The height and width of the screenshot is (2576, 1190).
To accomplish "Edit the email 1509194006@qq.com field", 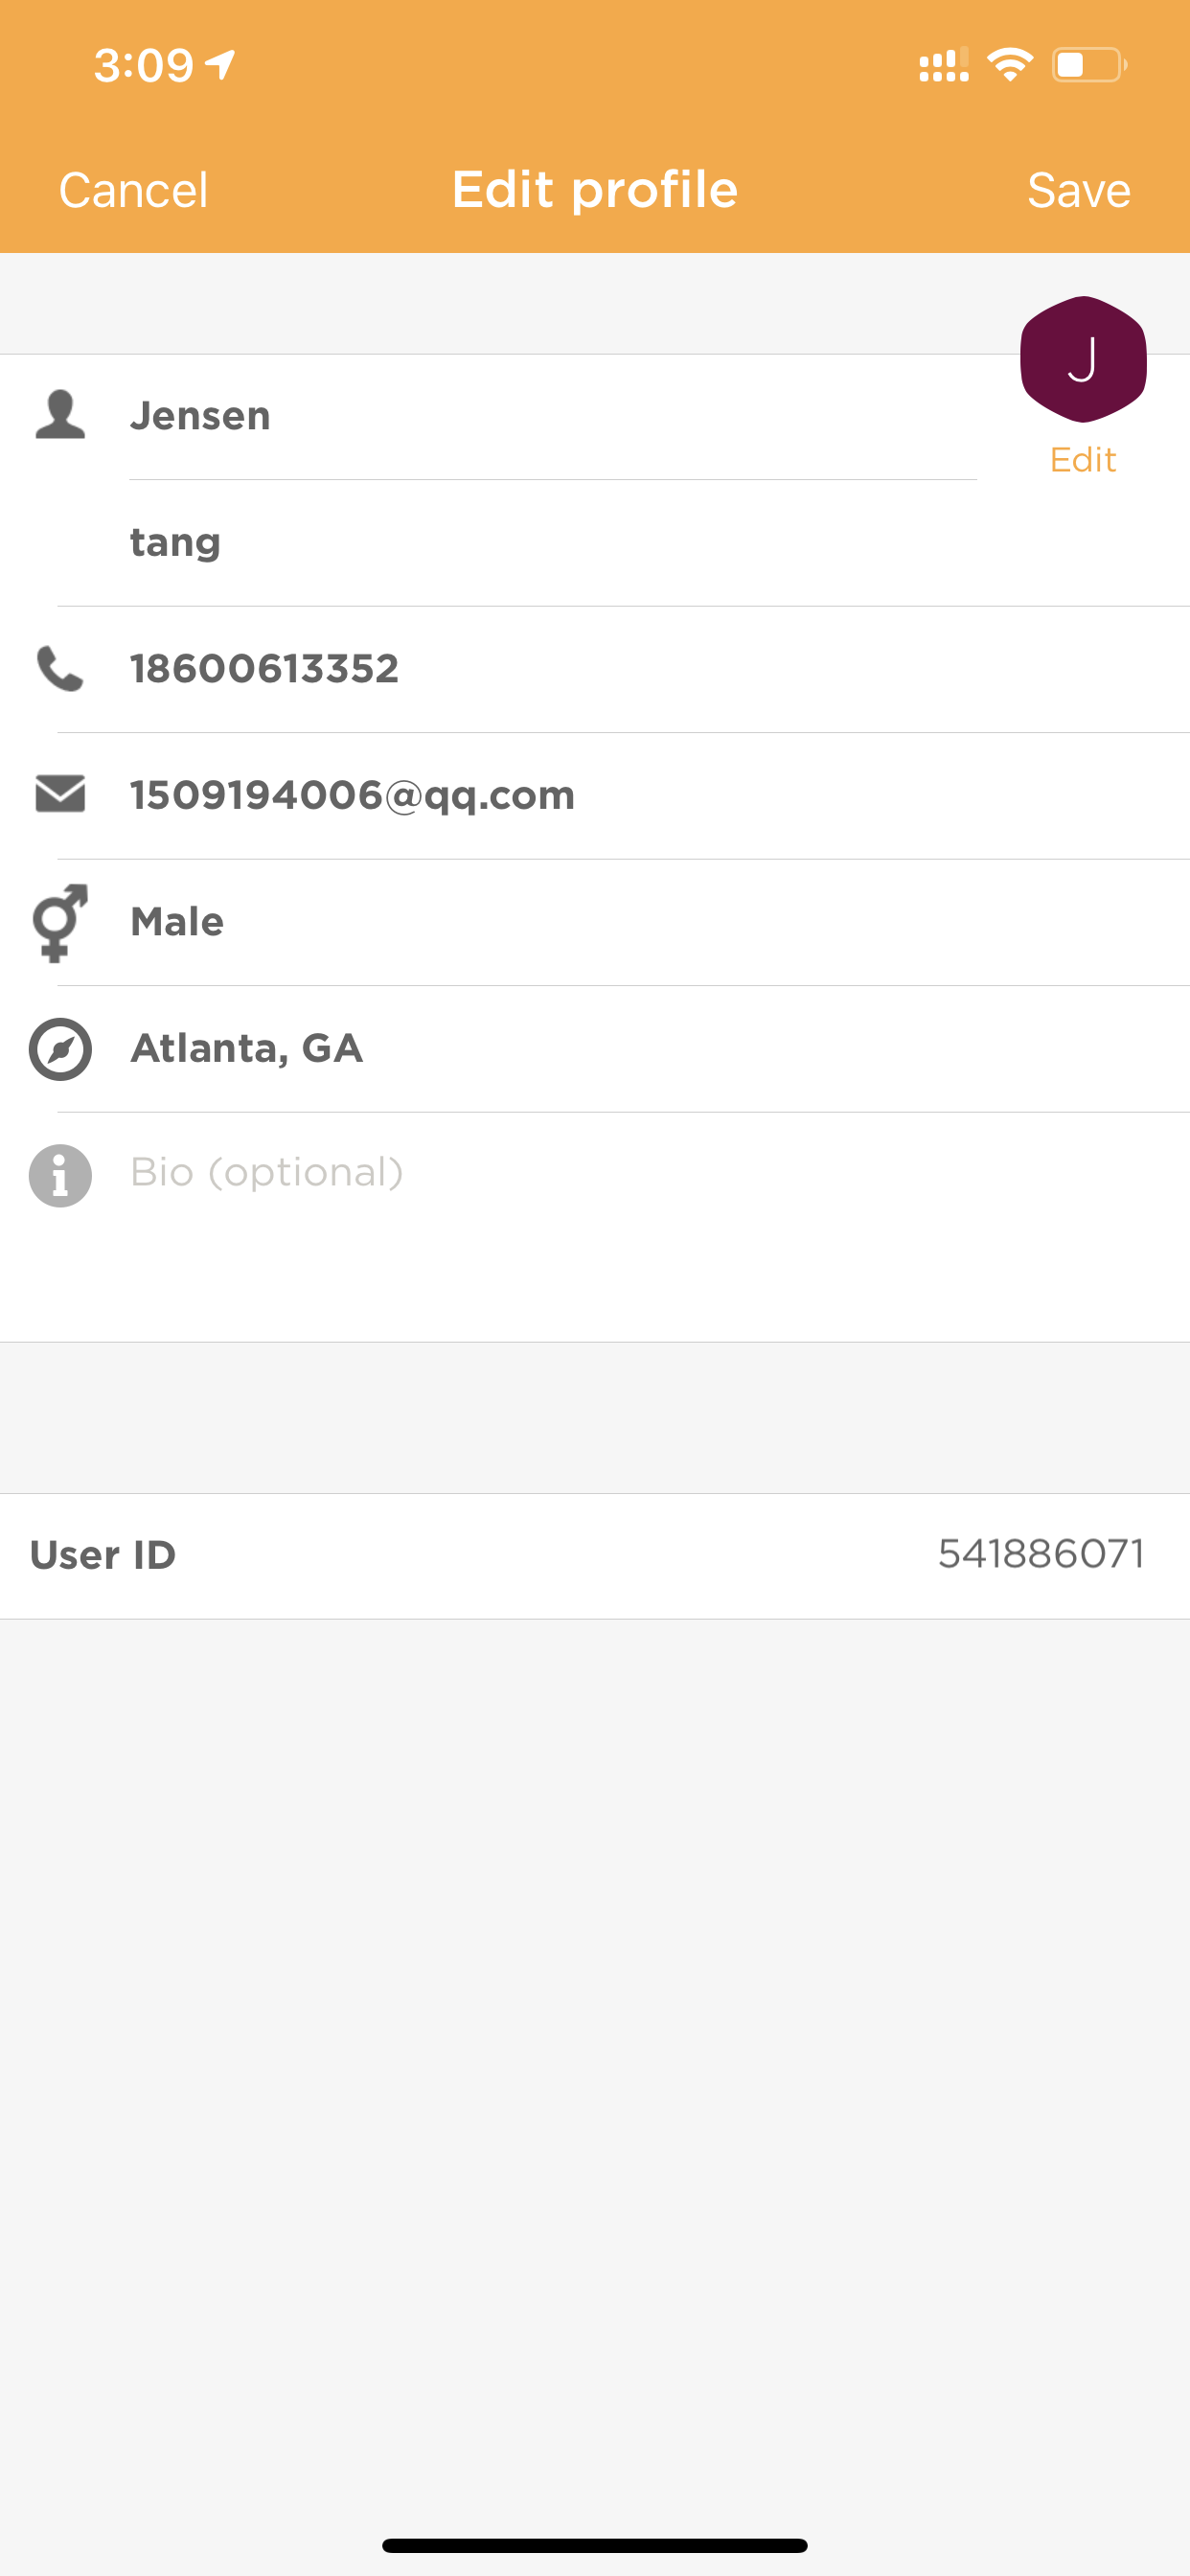I will [623, 796].
